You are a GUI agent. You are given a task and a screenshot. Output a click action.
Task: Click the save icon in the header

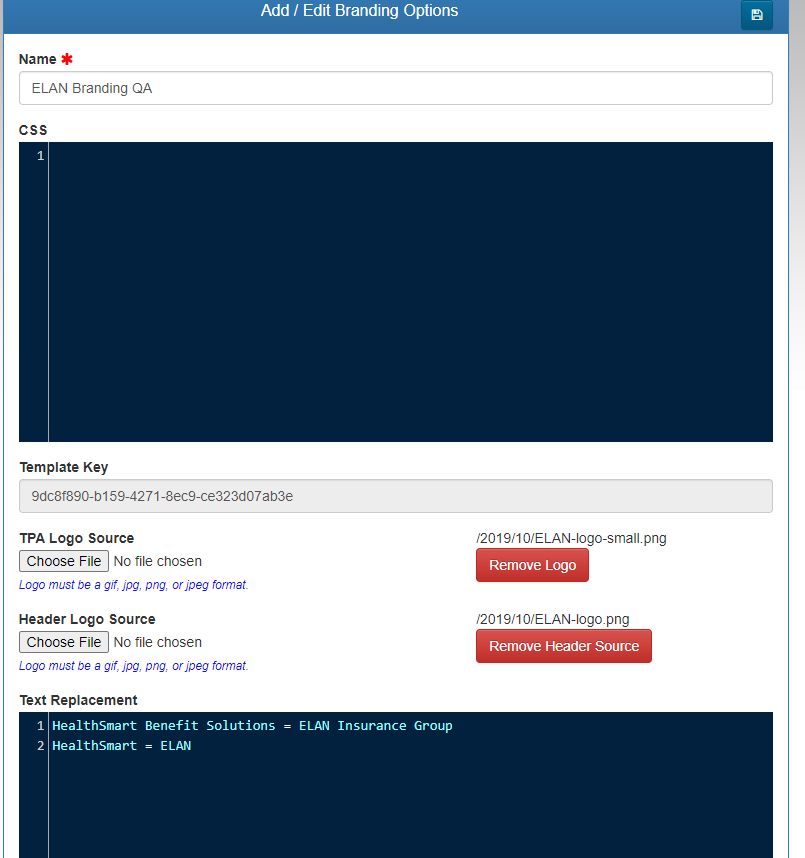[x=756, y=15]
